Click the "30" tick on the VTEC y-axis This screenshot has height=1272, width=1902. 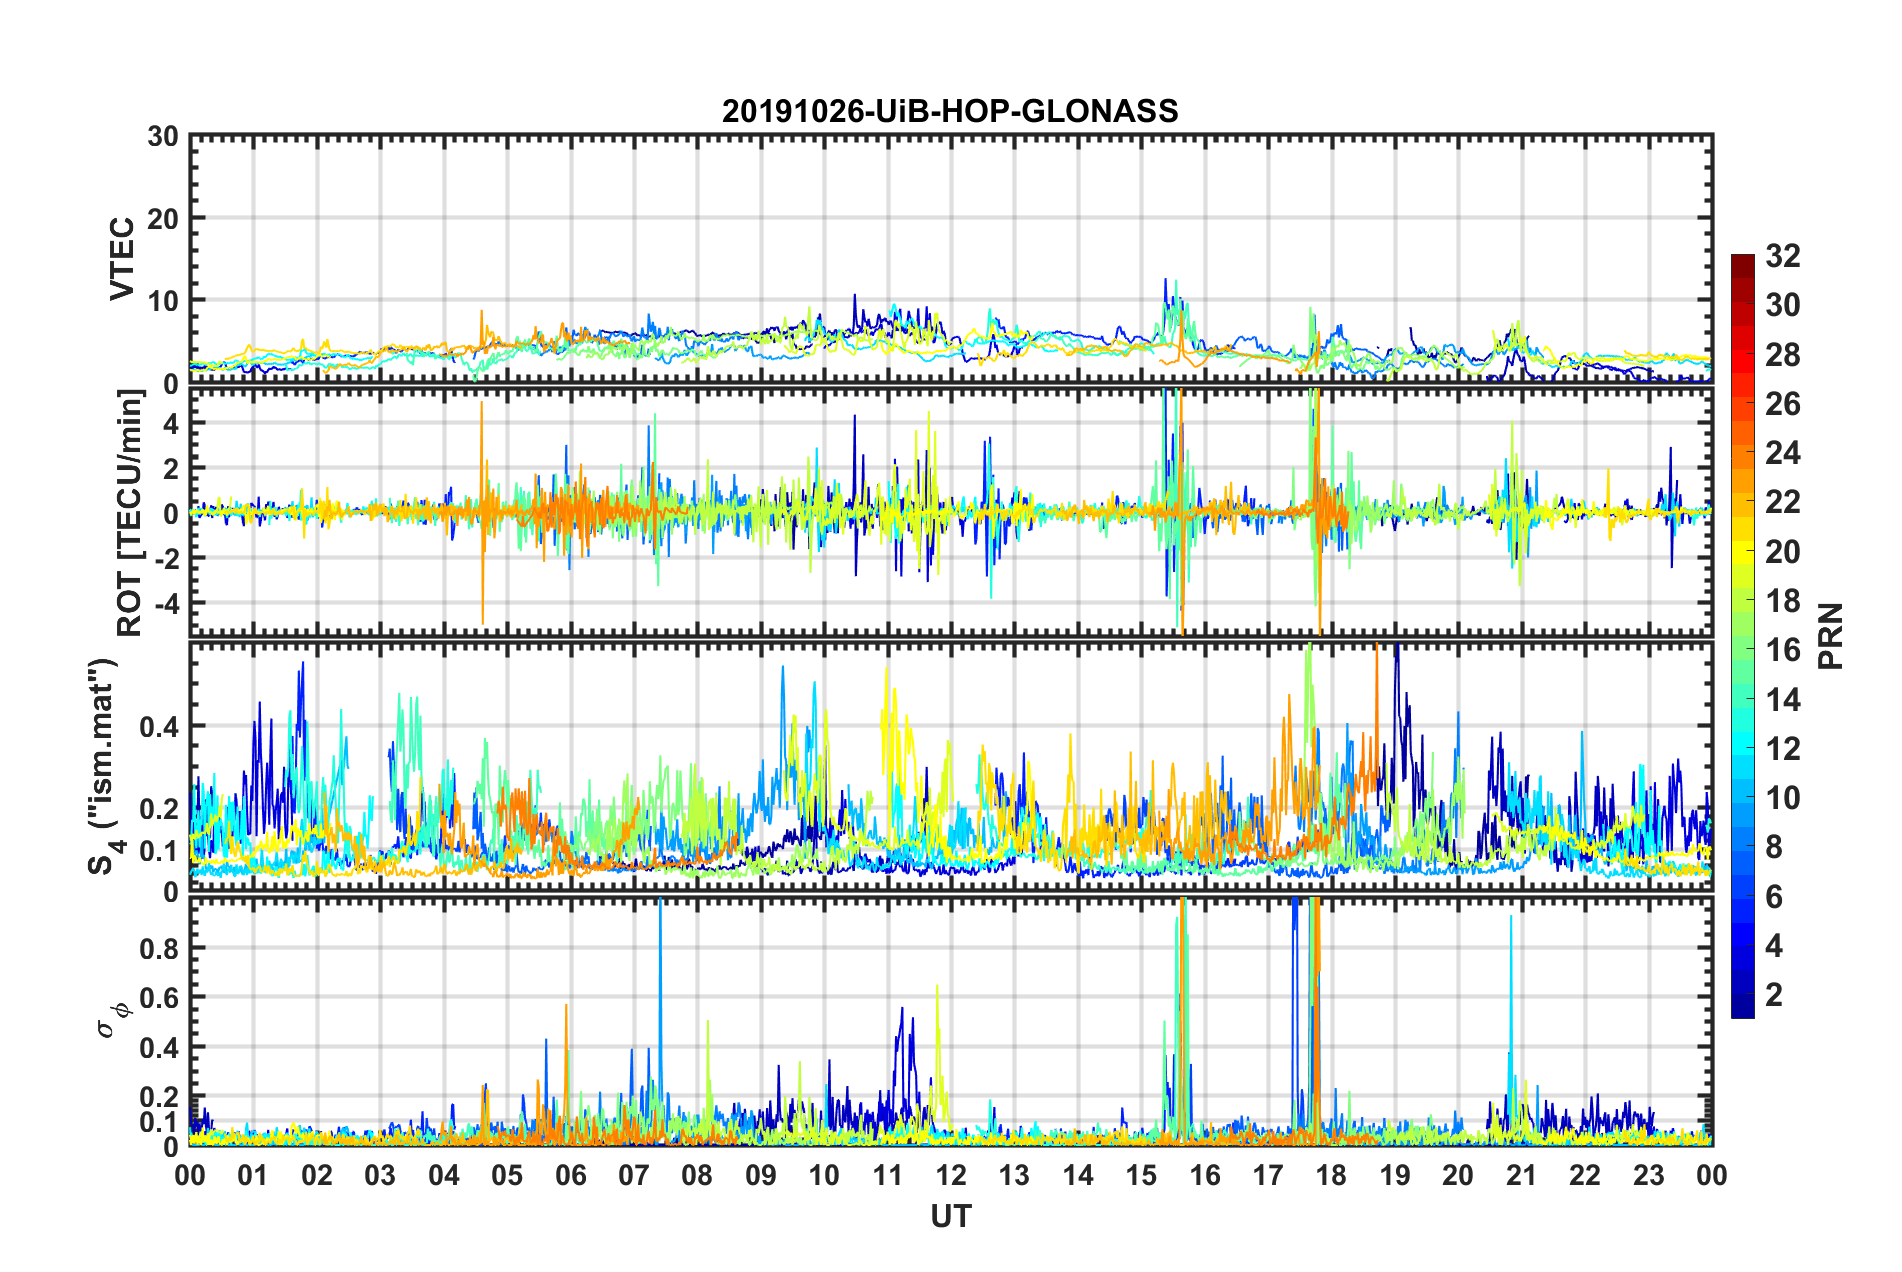pyautogui.click(x=163, y=137)
